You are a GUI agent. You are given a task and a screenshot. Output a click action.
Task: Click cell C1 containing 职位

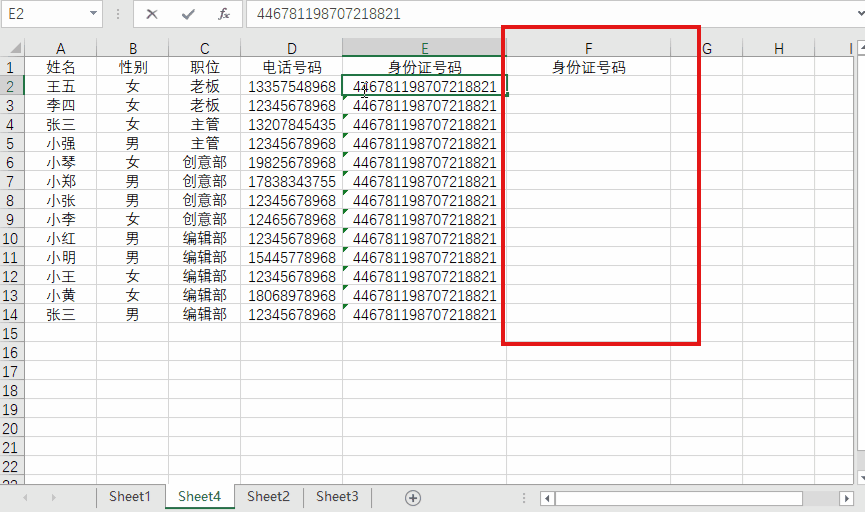[x=205, y=67]
